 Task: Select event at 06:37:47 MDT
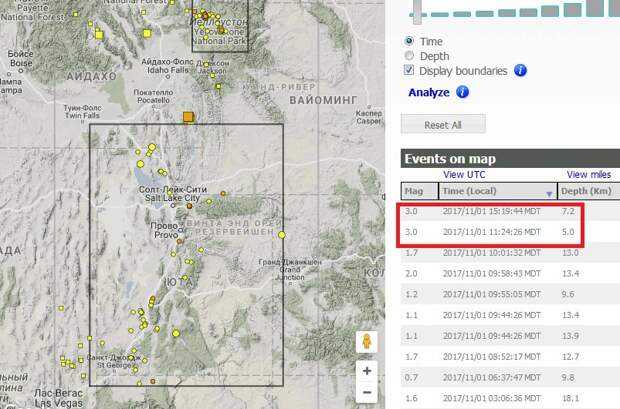click(x=510, y=377)
